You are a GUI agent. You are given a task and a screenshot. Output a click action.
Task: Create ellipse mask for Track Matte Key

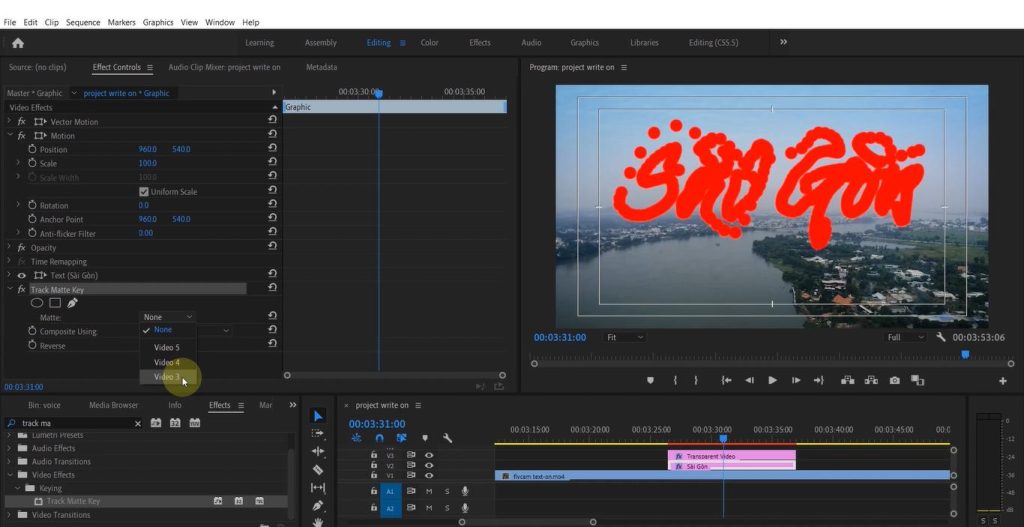pyautogui.click(x=37, y=303)
